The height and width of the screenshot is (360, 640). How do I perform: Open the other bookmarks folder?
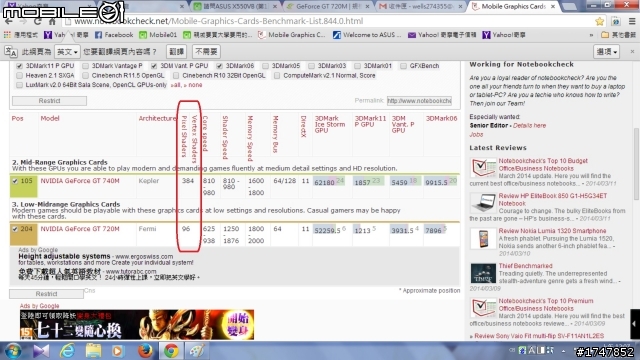click(618, 35)
